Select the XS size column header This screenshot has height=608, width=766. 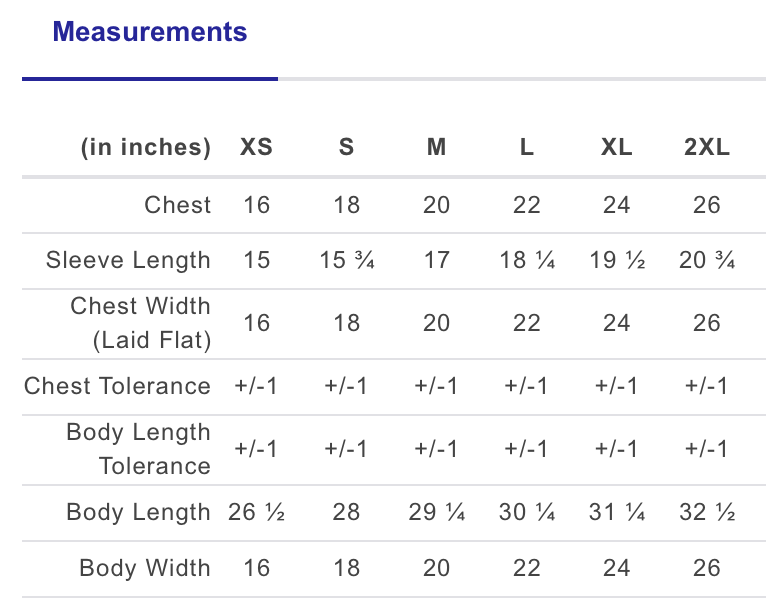[256, 147]
